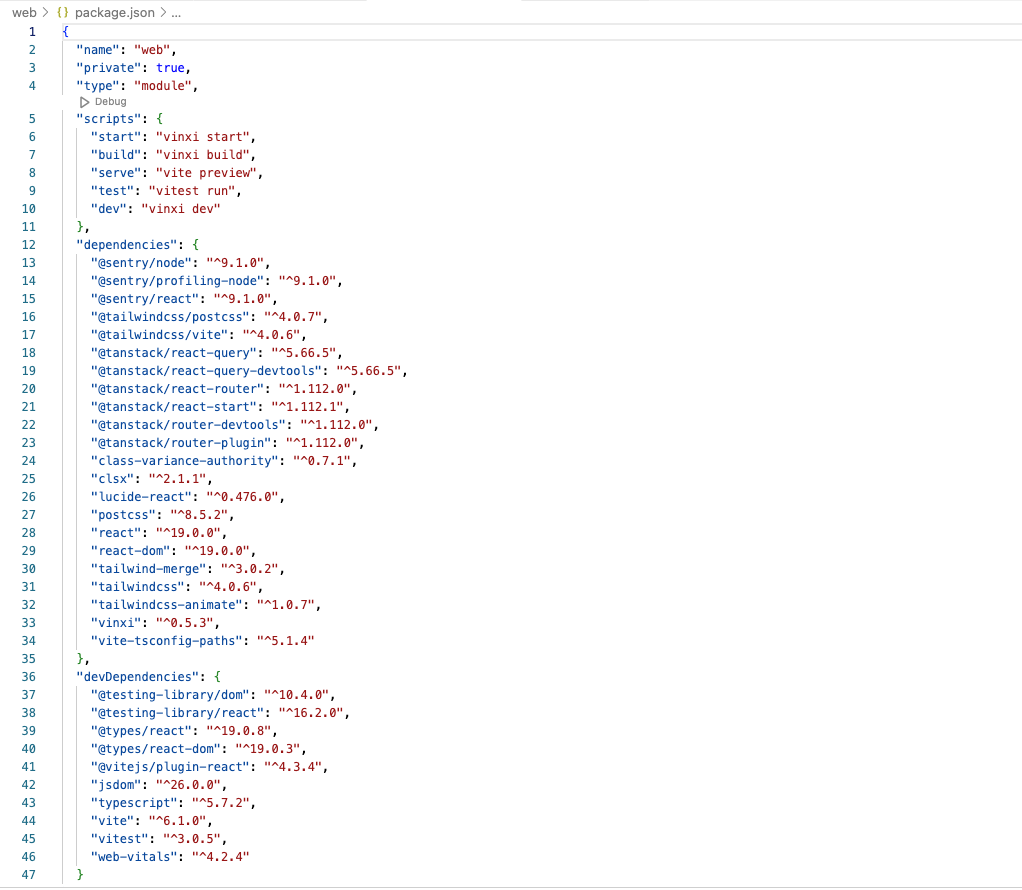Click the "^1.112.1" version of react-start
Screen dimensions: 1022x890
pos(308,407)
